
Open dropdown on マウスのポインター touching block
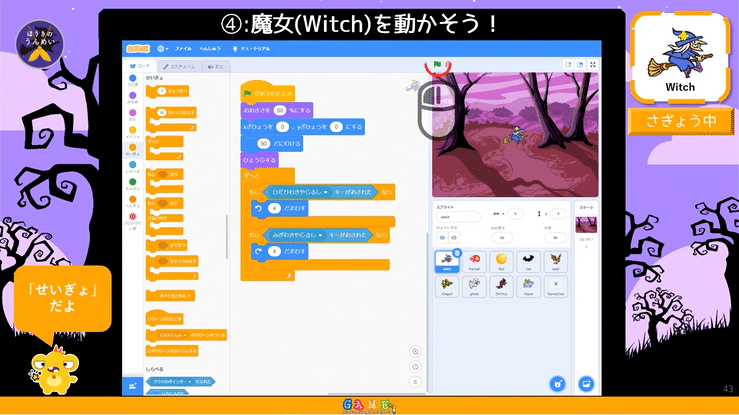click(190, 382)
